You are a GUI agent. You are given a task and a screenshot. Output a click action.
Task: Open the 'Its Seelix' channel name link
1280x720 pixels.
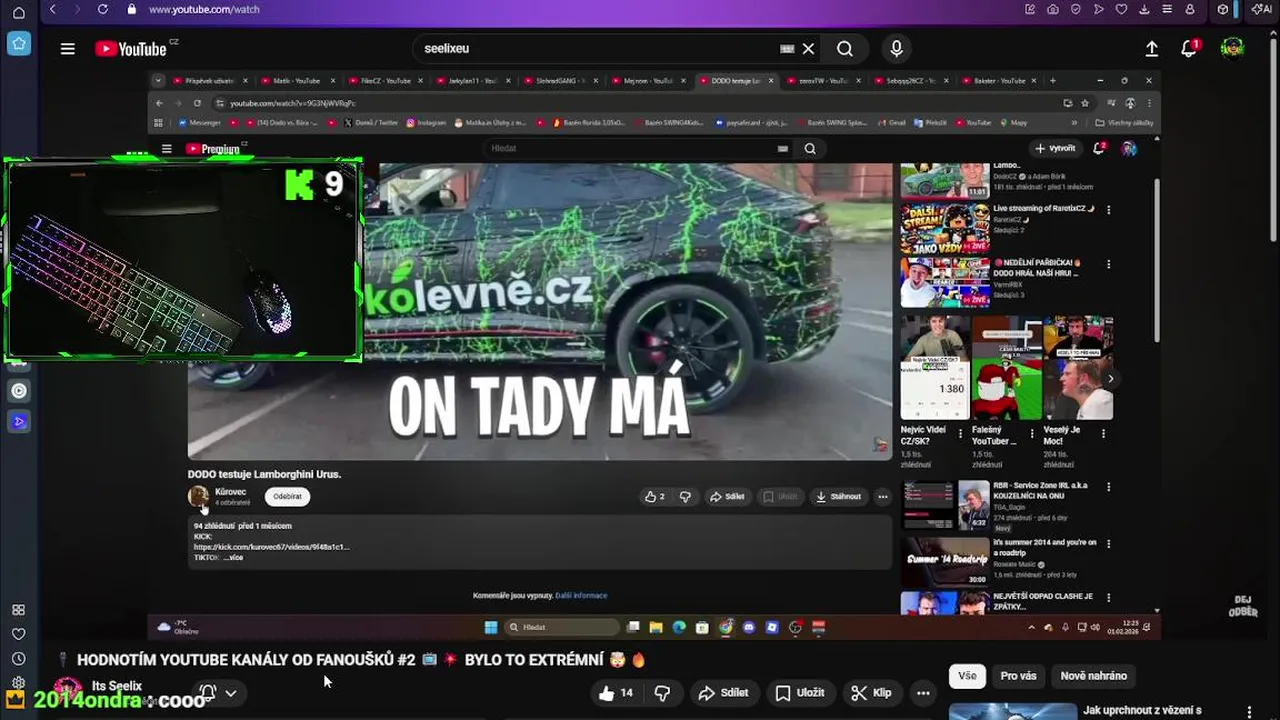tap(117, 686)
